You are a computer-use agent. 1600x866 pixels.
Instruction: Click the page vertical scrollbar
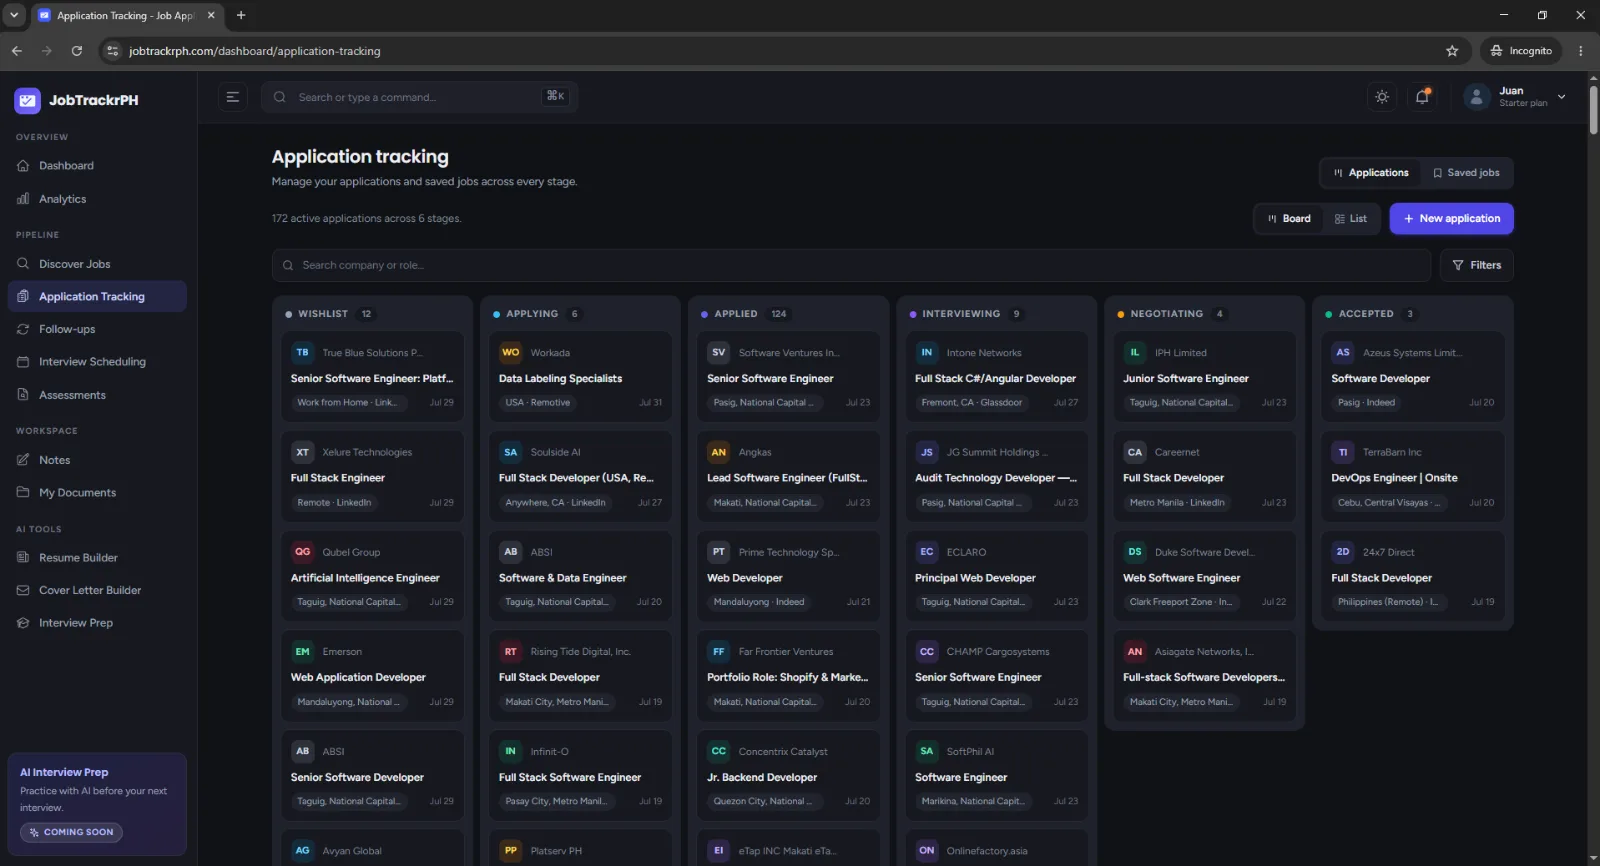[1593, 110]
